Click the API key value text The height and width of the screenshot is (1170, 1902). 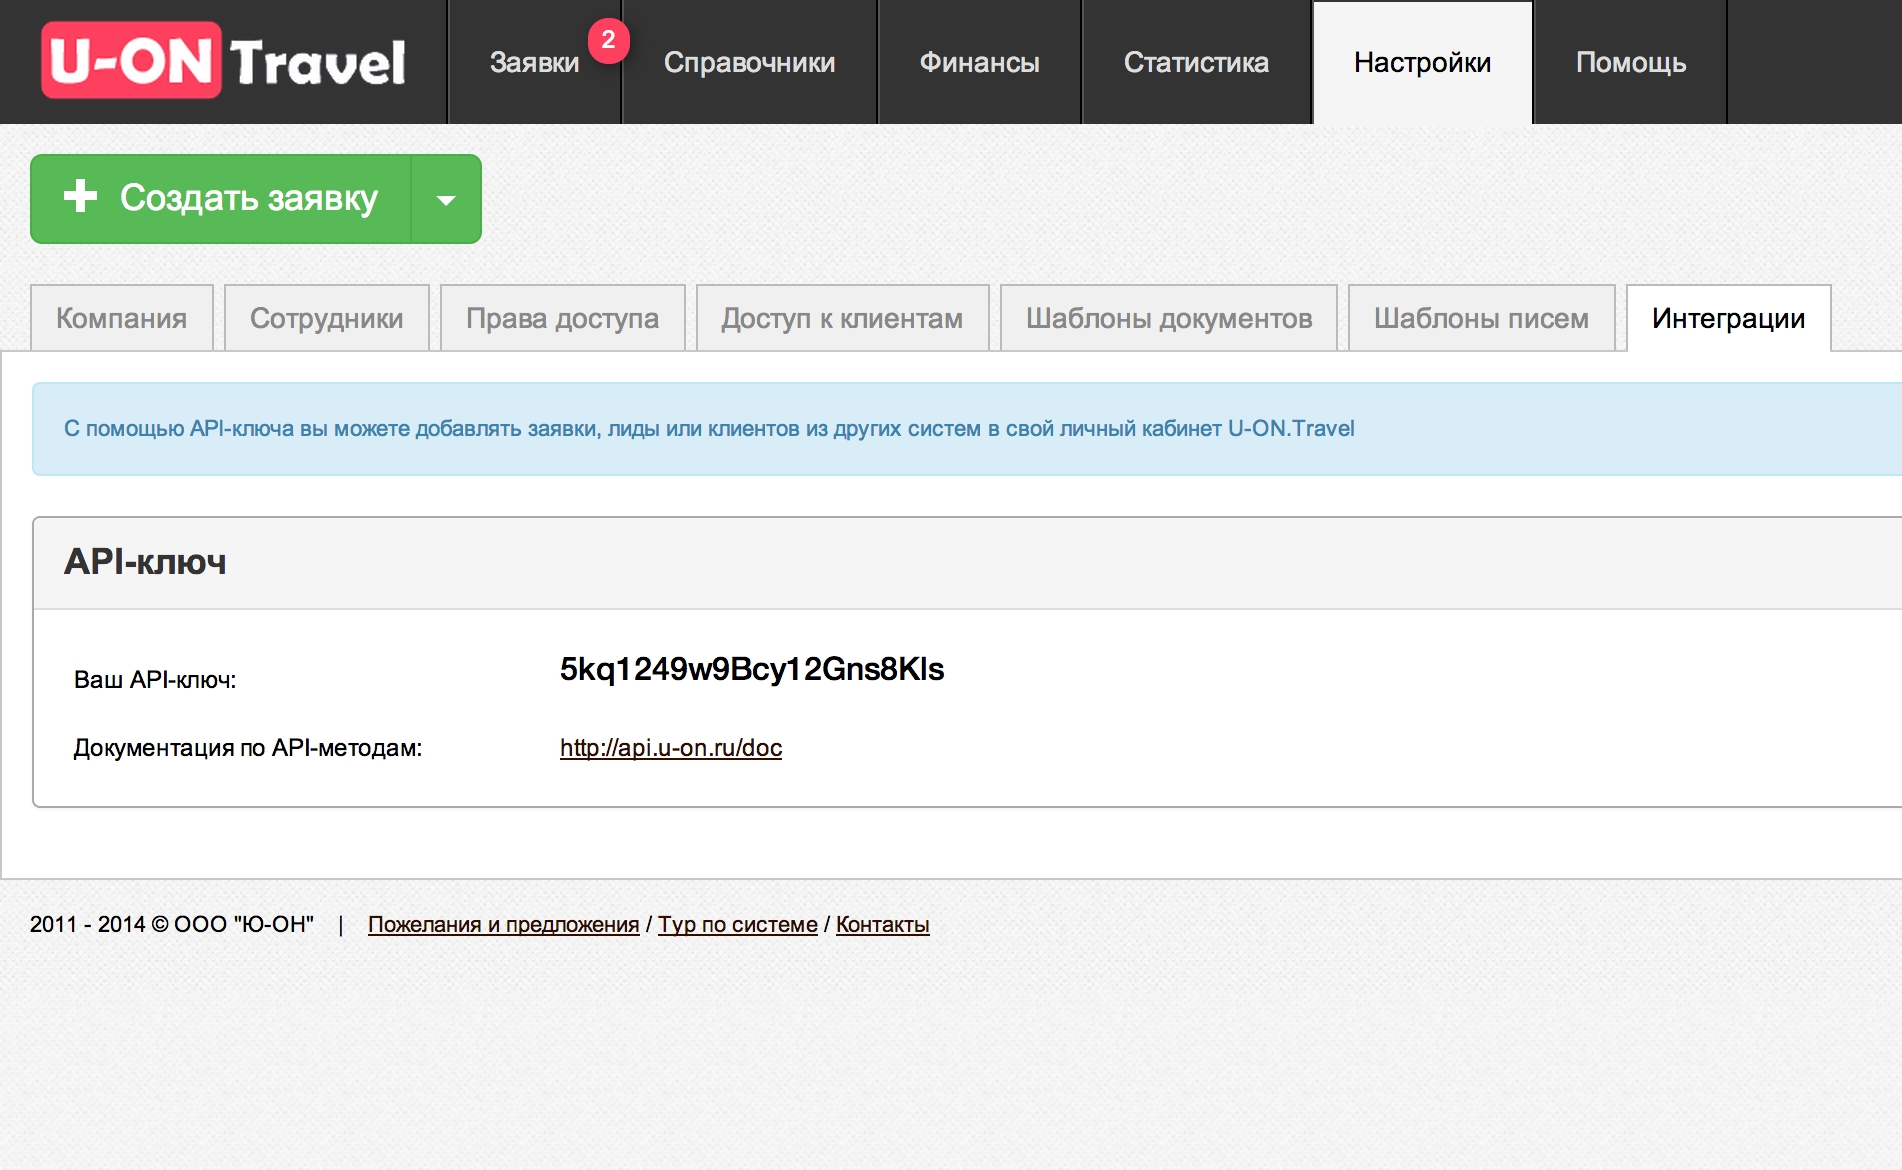click(752, 669)
